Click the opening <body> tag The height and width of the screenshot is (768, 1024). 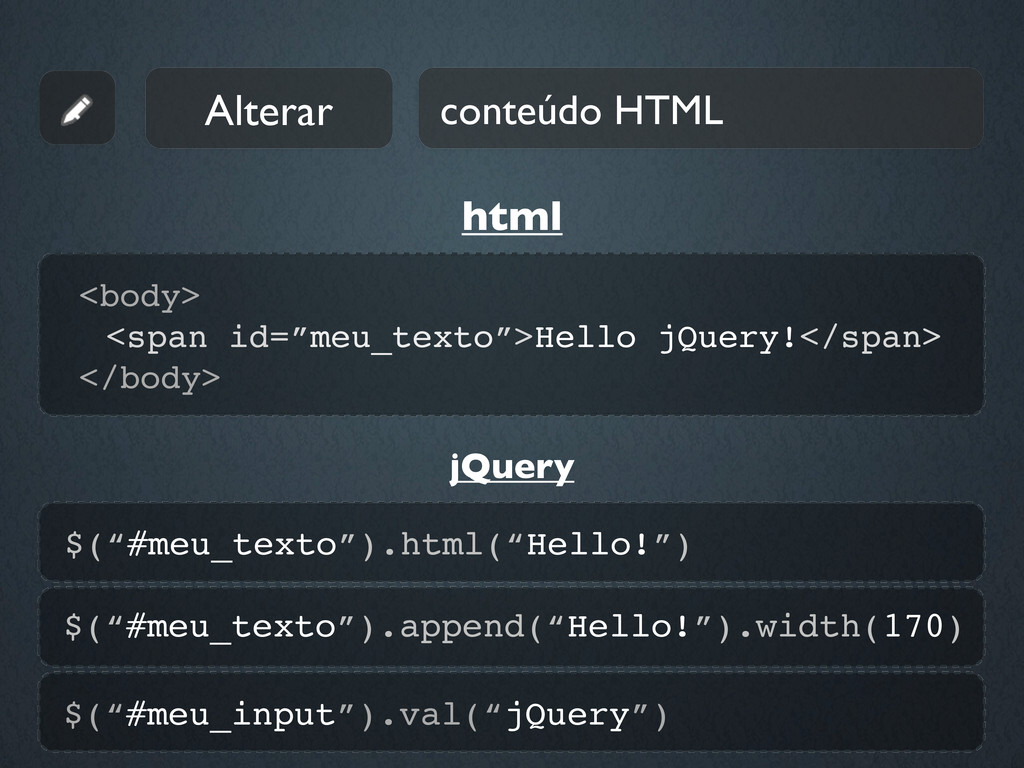[x=139, y=296]
